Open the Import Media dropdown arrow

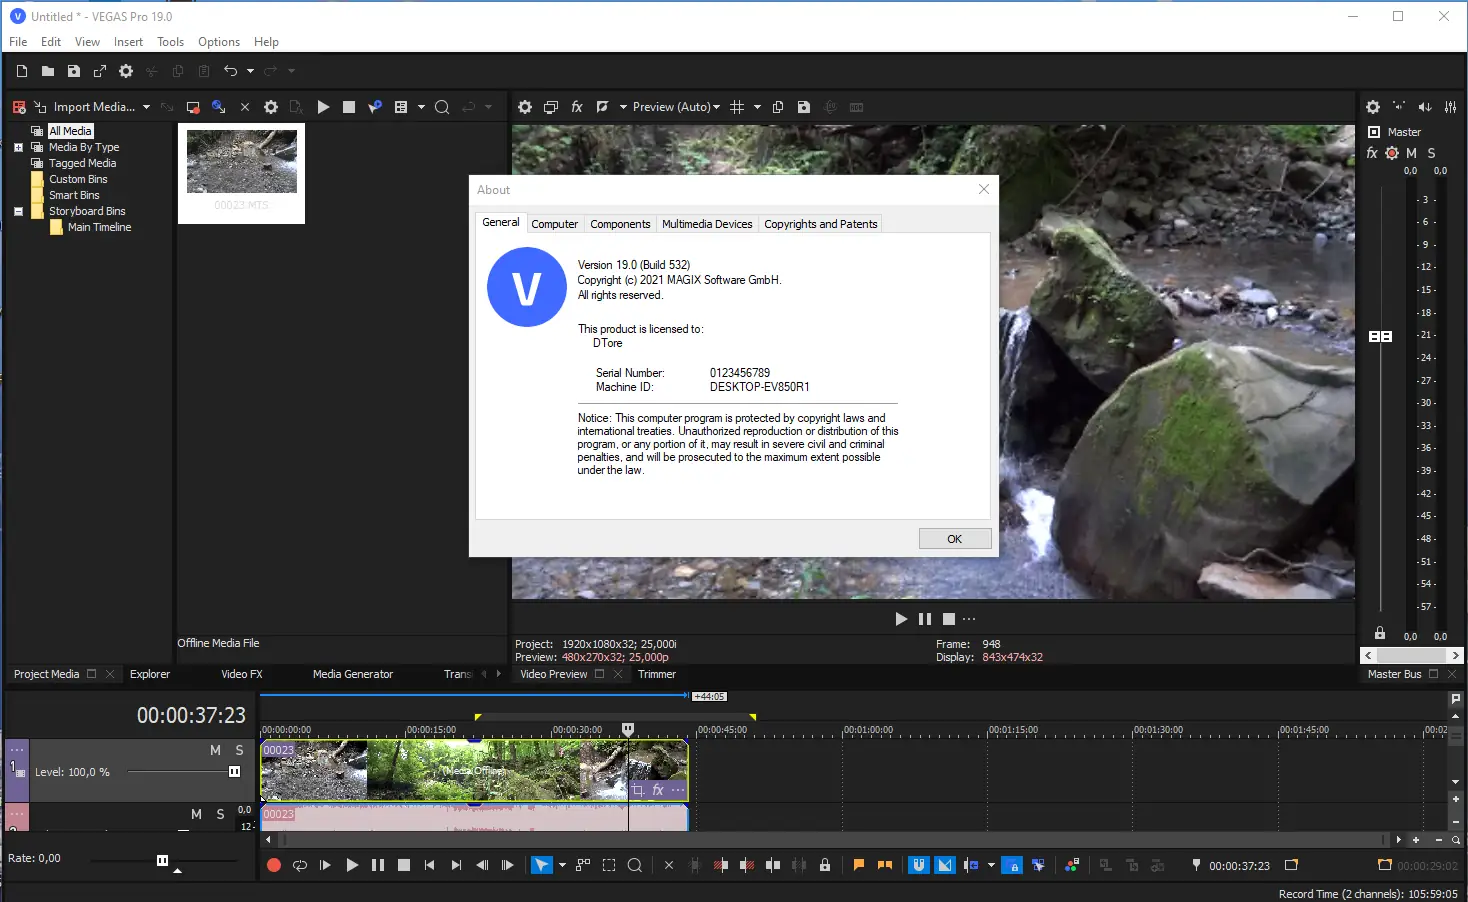[x=146, y=107]
